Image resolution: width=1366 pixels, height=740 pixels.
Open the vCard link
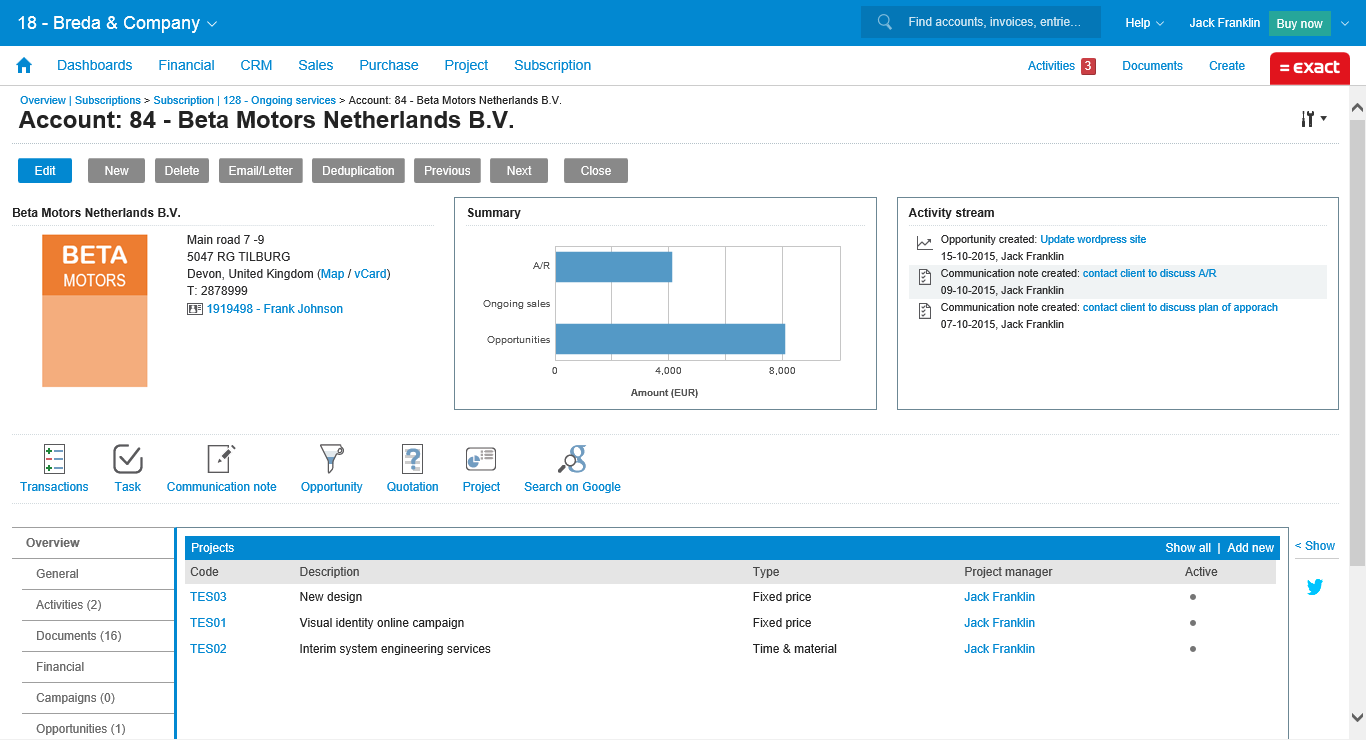(370, 274)
